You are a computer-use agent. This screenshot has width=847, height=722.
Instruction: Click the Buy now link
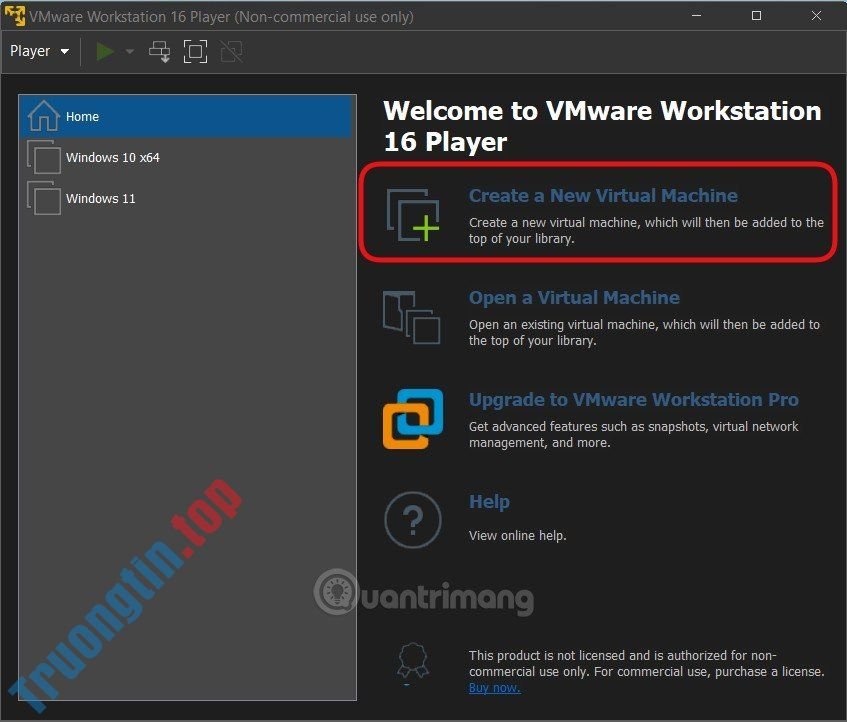494,687
